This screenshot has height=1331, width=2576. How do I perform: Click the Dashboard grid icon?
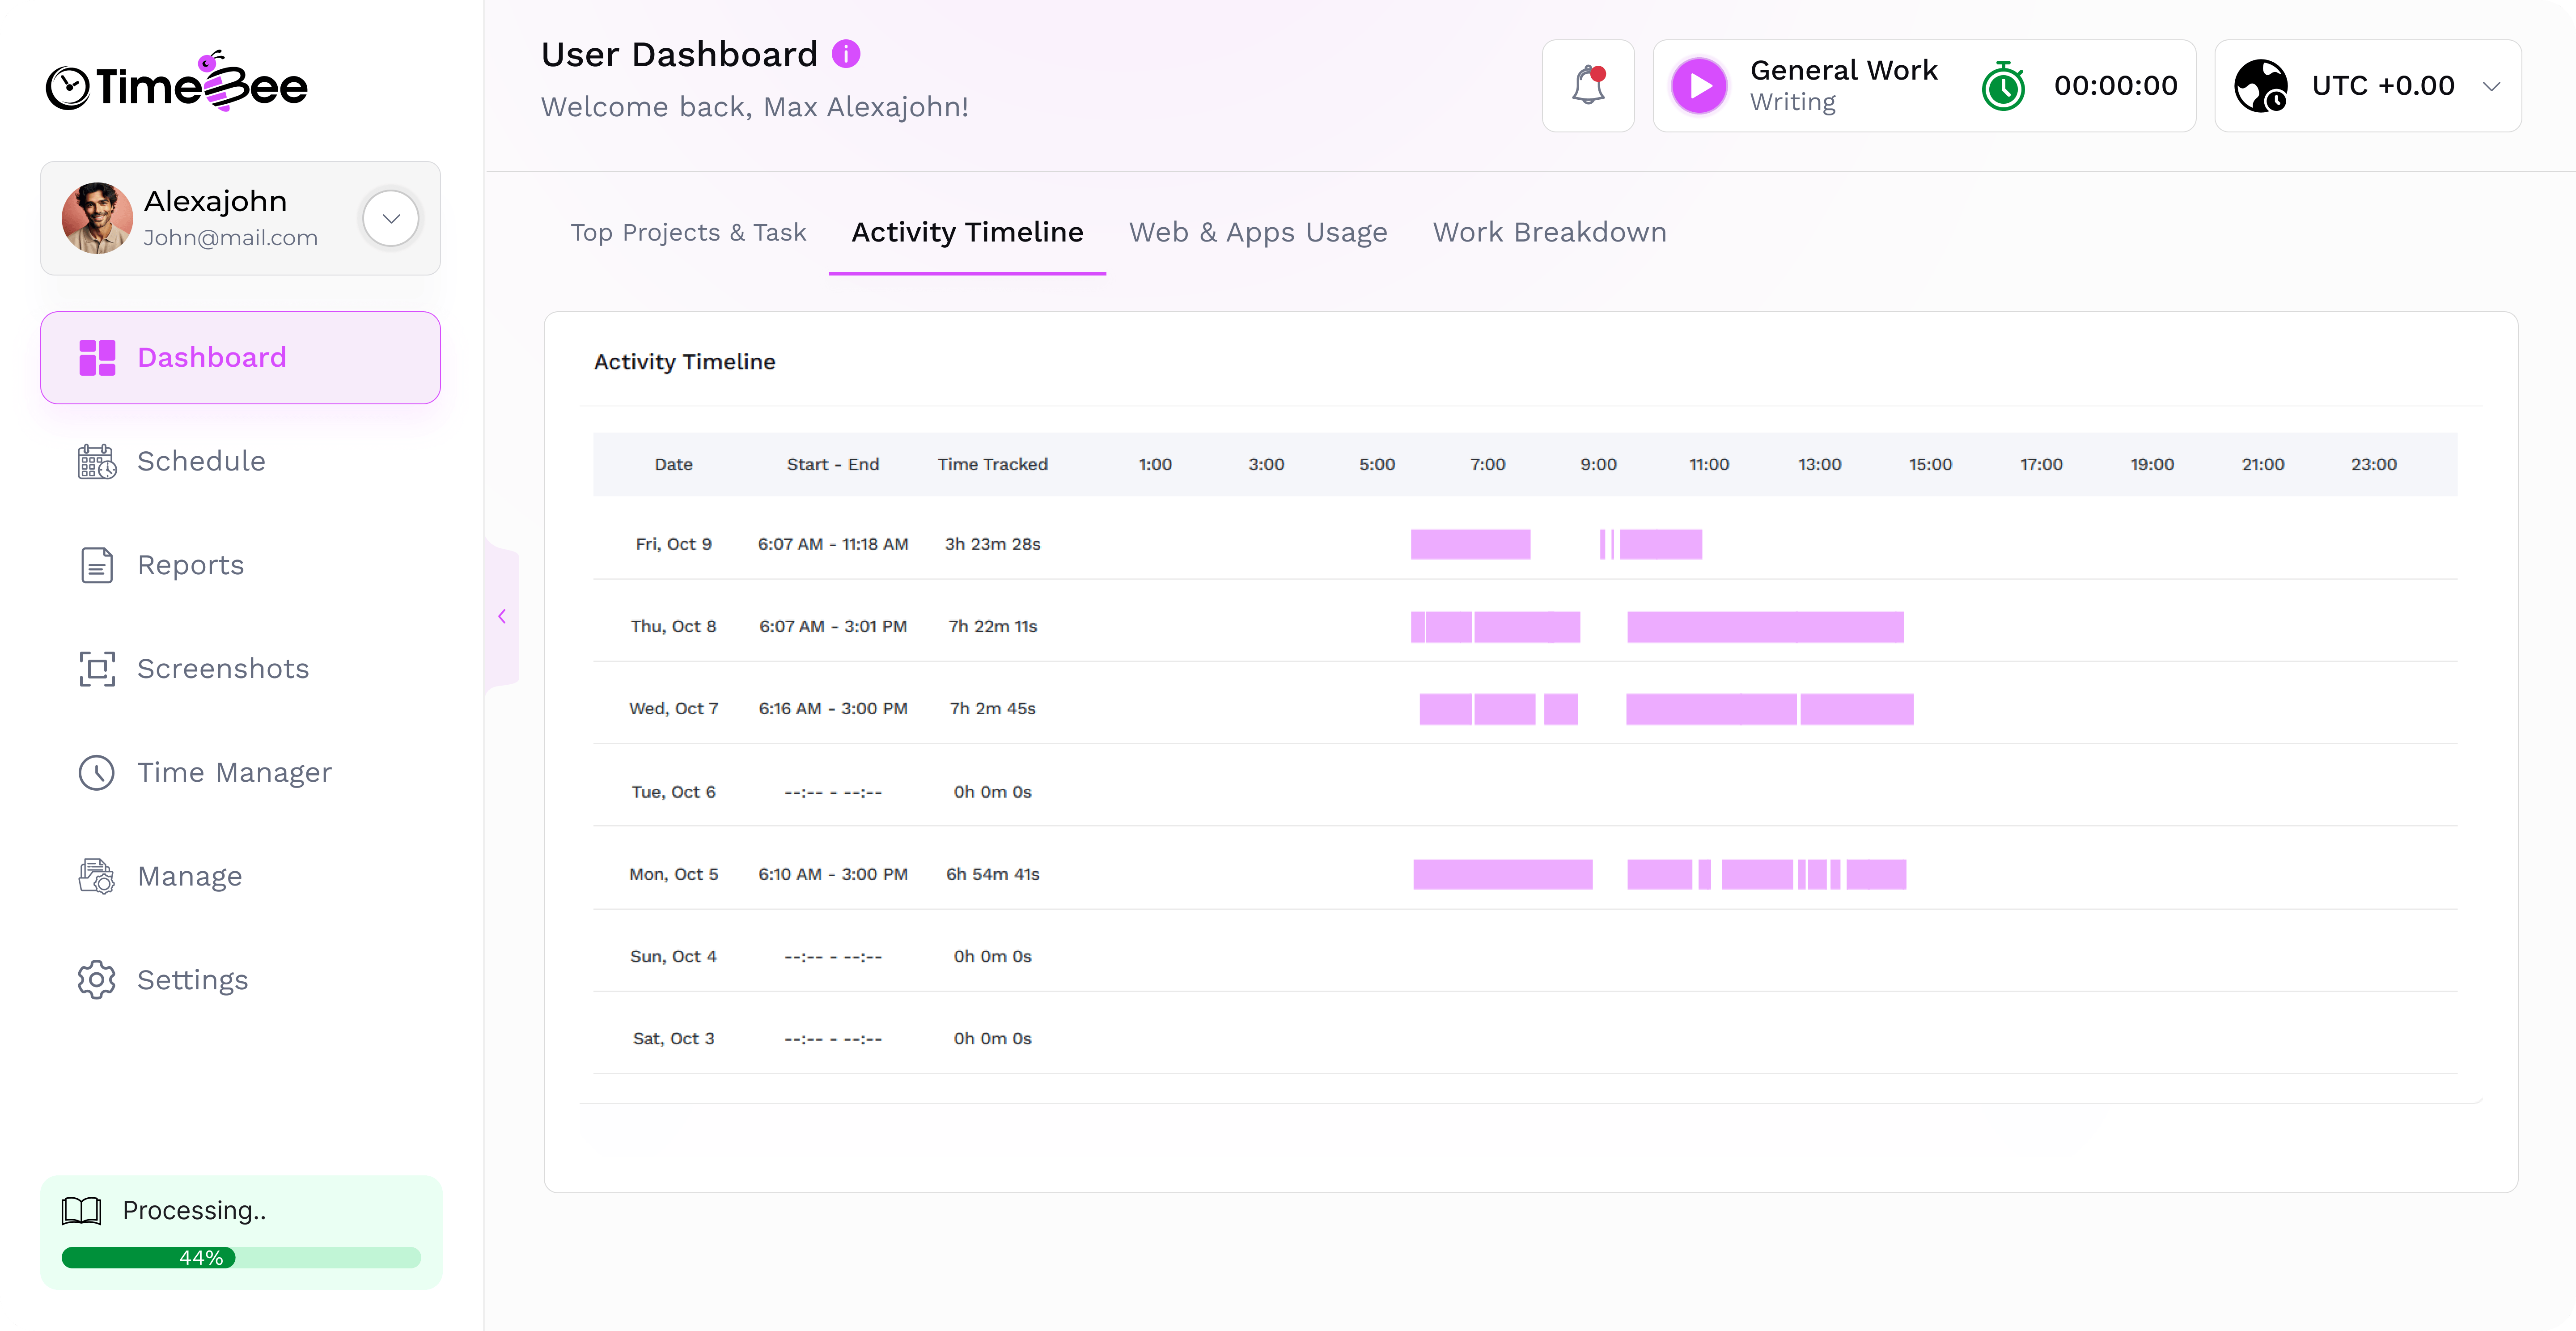pos(97,358)
